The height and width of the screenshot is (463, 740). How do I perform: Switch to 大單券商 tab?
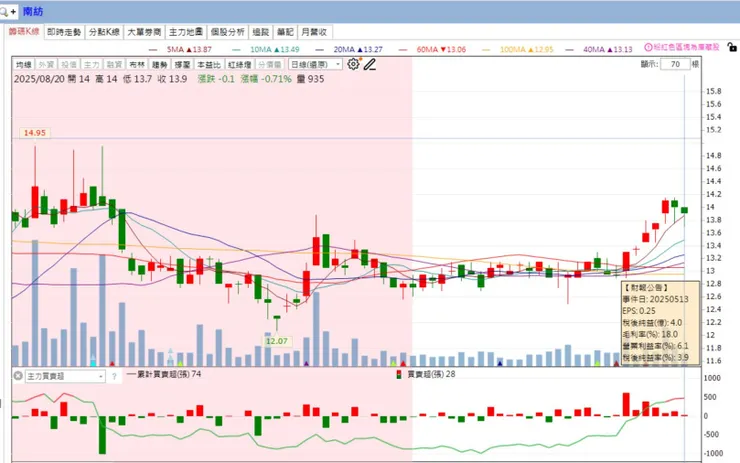(144, 32)
